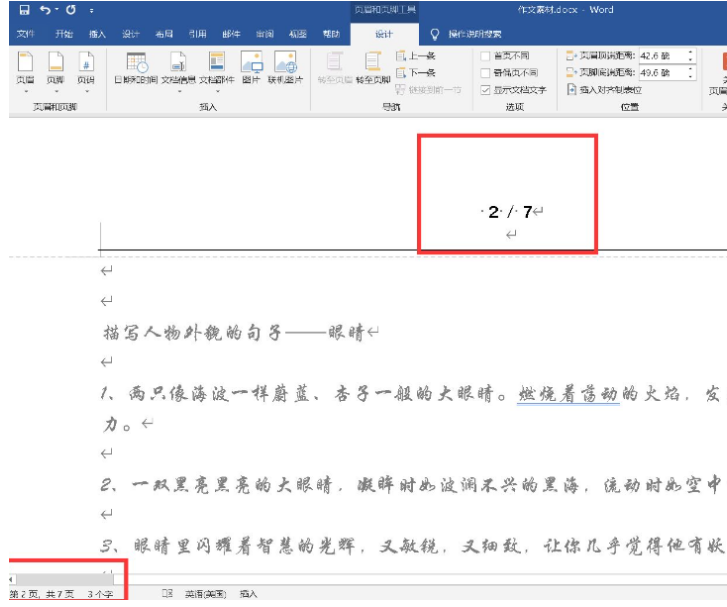727x607 pixels.
Task: Click the 转至页眉 icon
Action: point(335,62)
